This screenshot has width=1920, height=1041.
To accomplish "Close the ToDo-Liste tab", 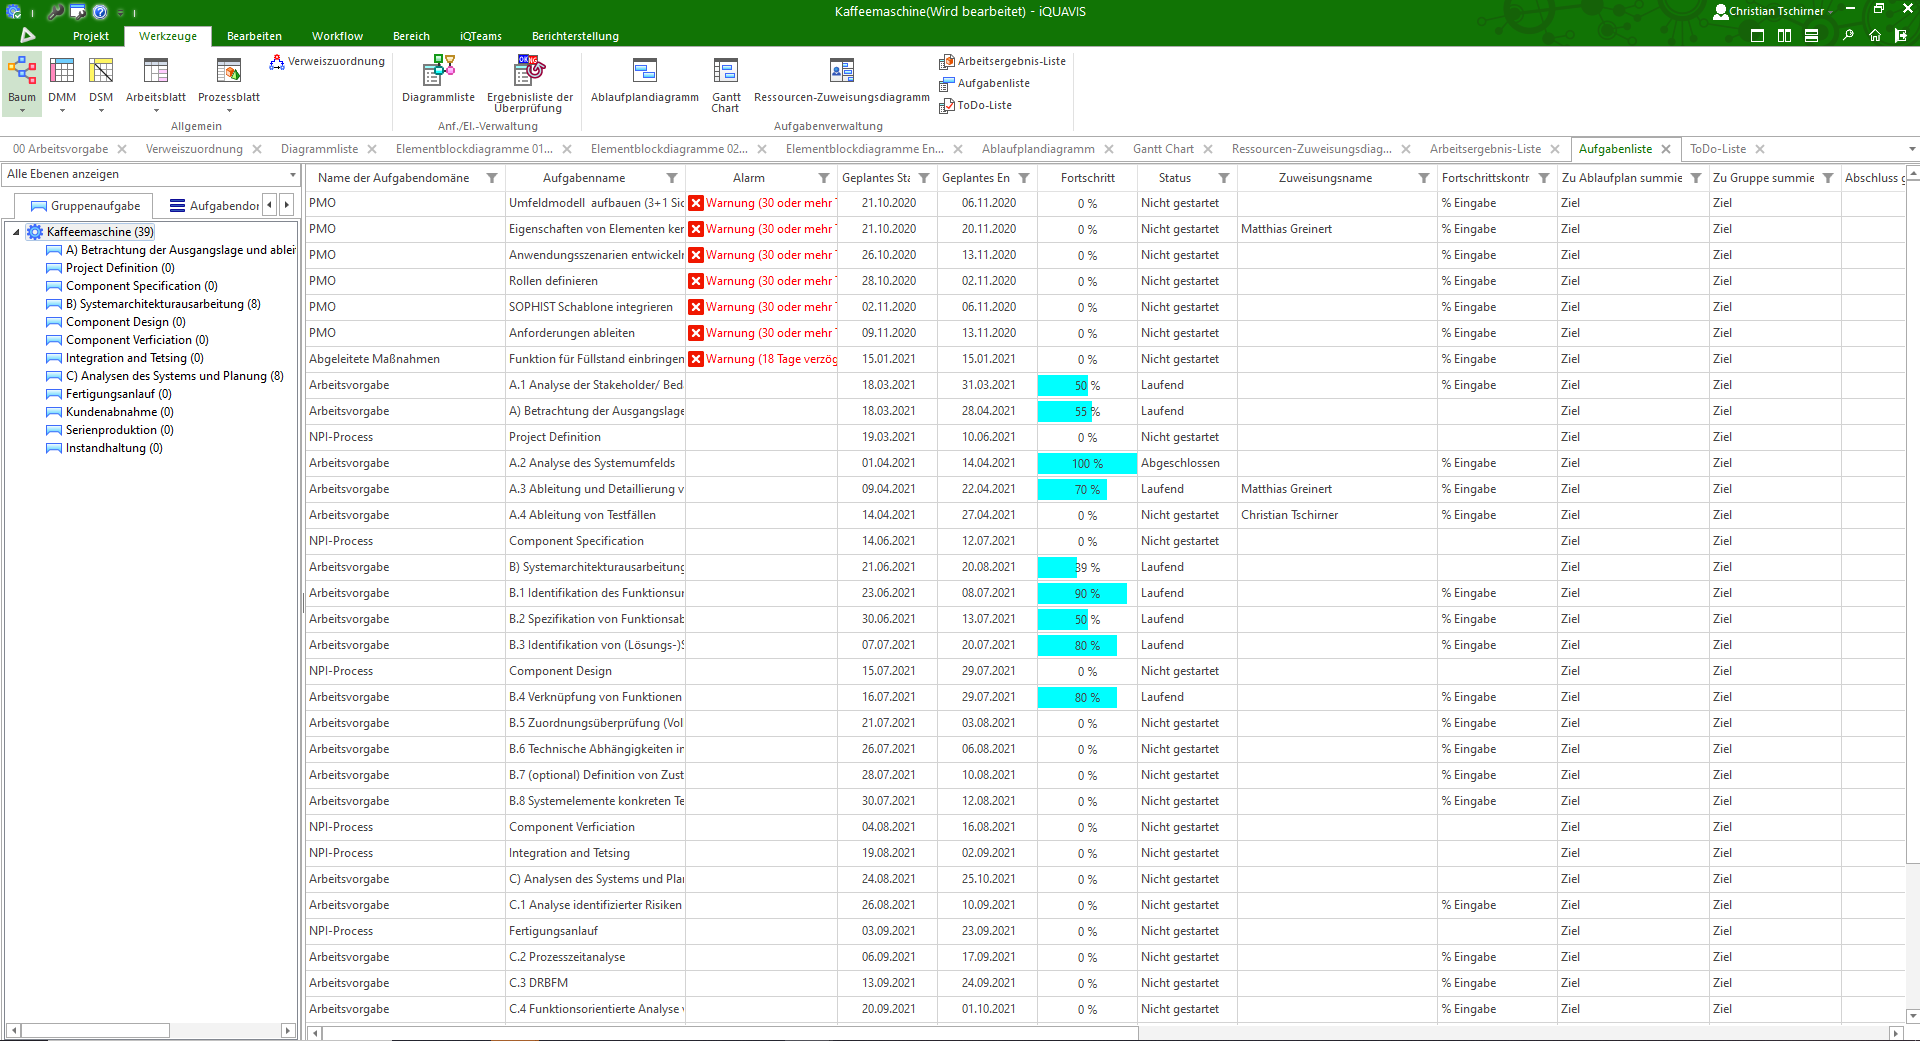I will click(1760, 149).
